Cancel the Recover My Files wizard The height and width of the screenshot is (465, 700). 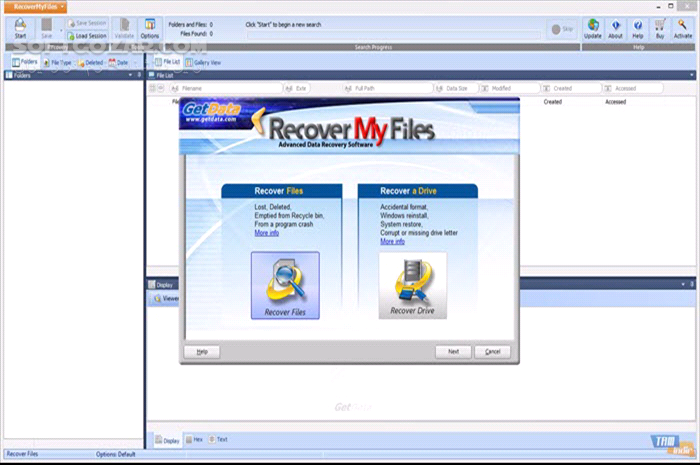(492, 352)
